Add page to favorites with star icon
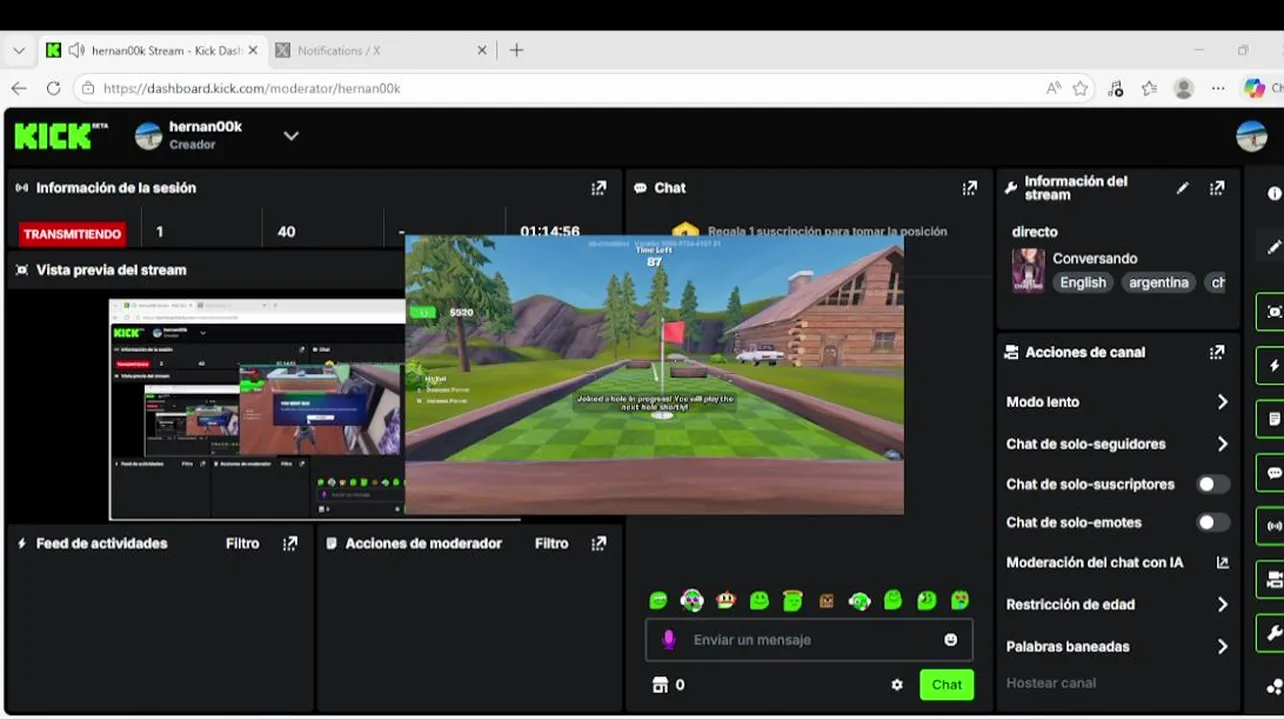This screenshot has height=720, width=1284. click(x=1080, y=88)
